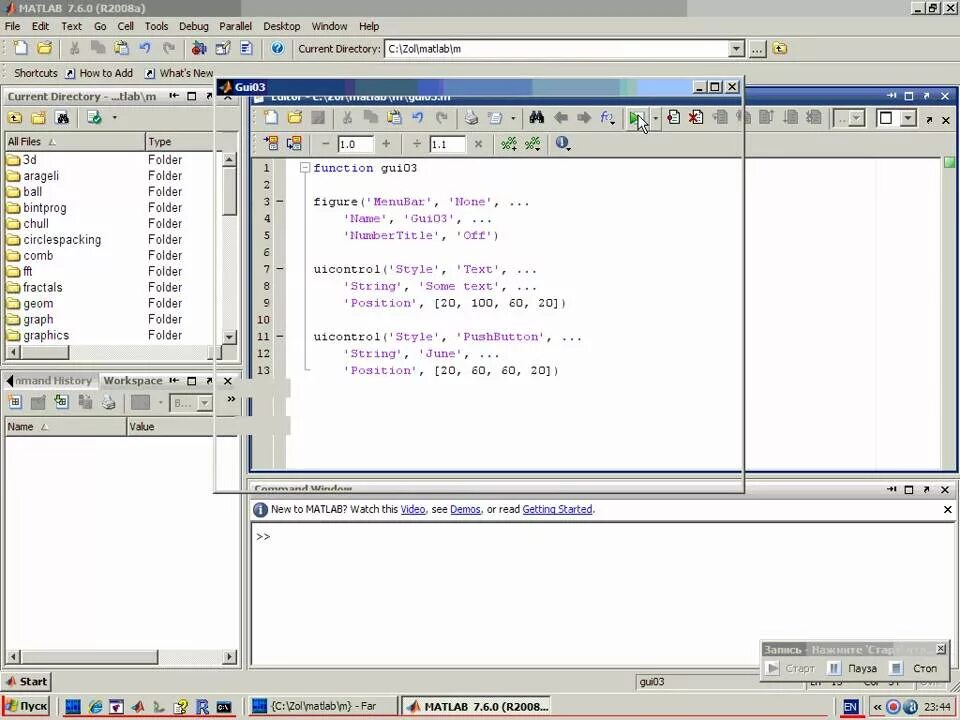Open file icon in main MATLAB toolbar
This screenshot has height=720, width=960.
point(45,48)
